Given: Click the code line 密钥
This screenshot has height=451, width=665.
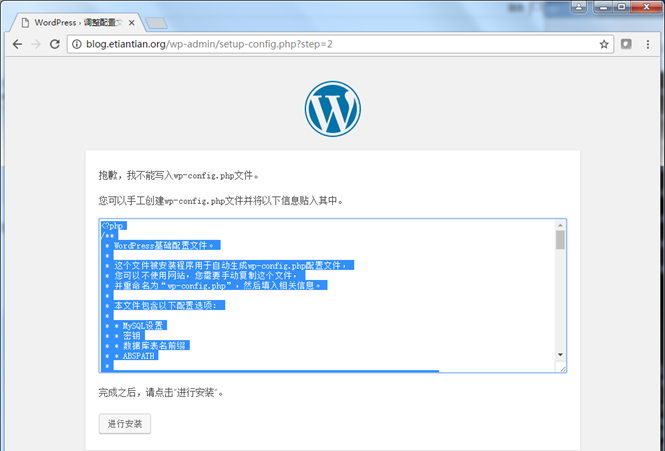Looking at the screenshot, I should [x=131, y=336].
